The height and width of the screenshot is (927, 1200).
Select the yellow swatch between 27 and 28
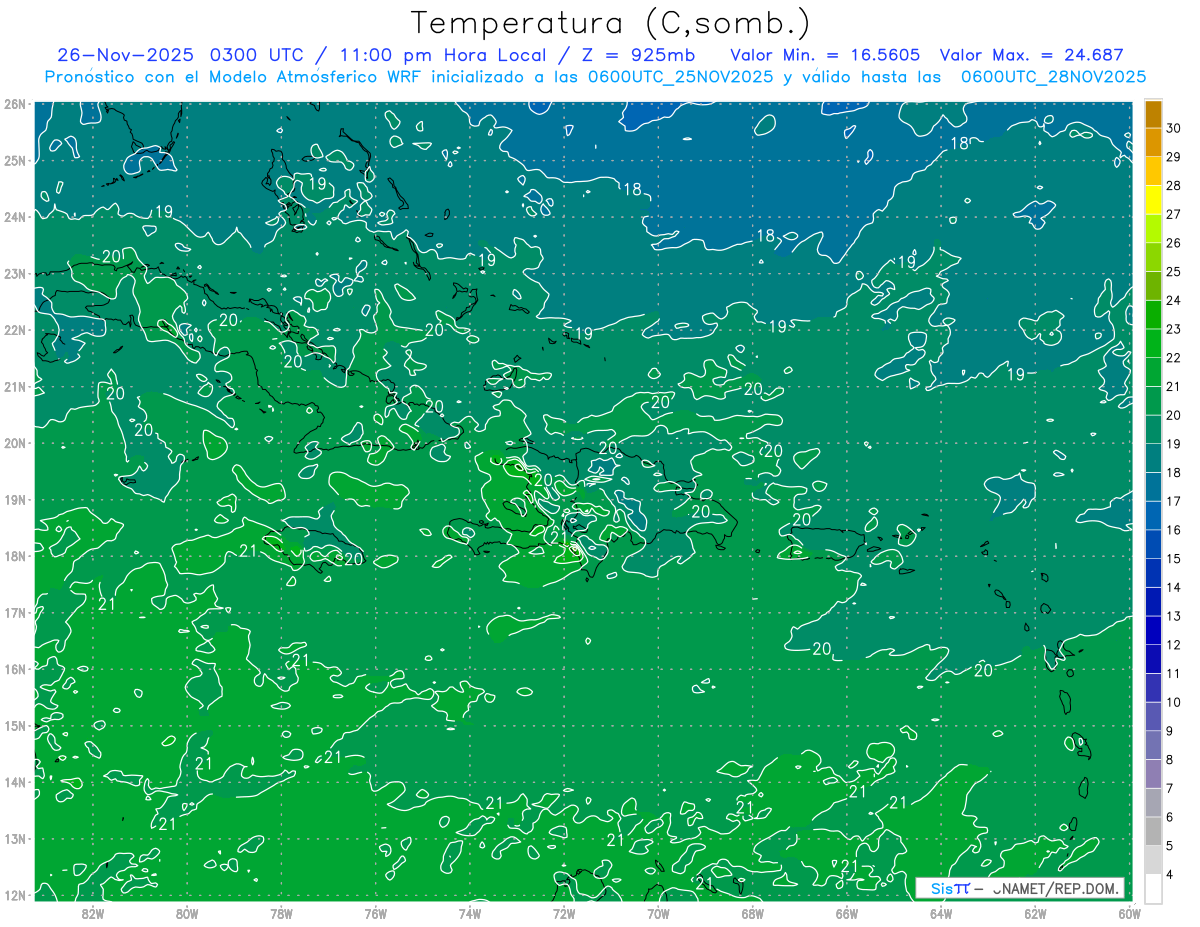tap(1153, 200)
